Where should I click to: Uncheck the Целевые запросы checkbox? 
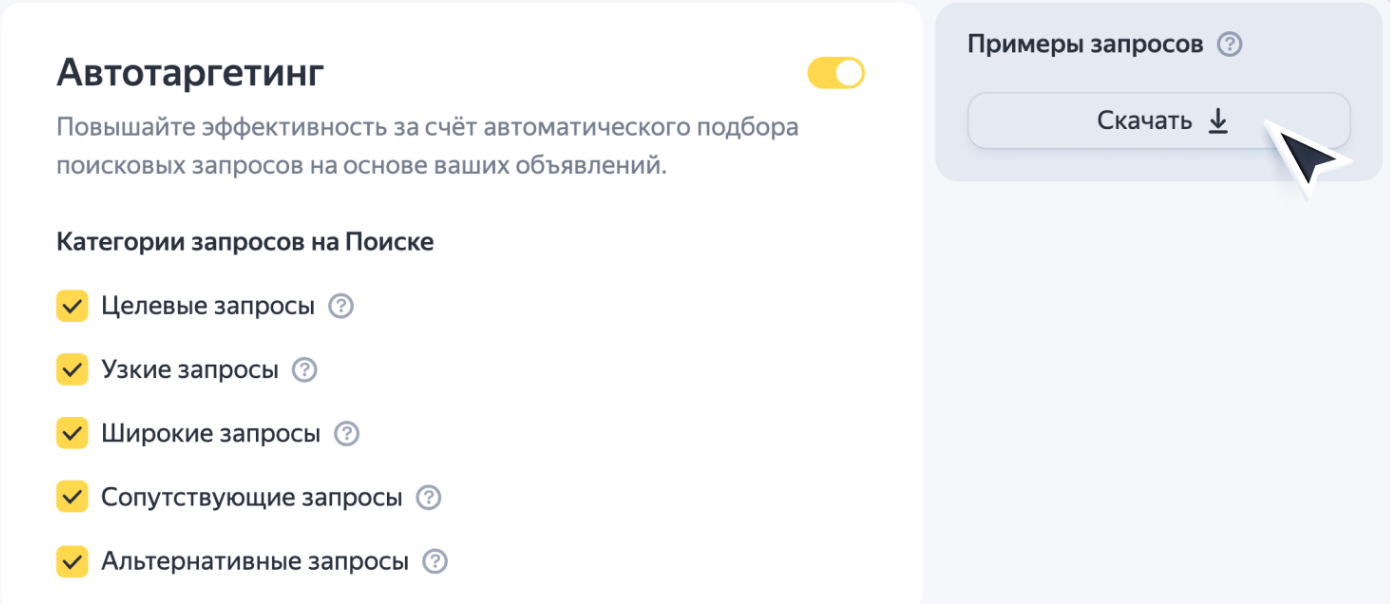pos(72,306)
